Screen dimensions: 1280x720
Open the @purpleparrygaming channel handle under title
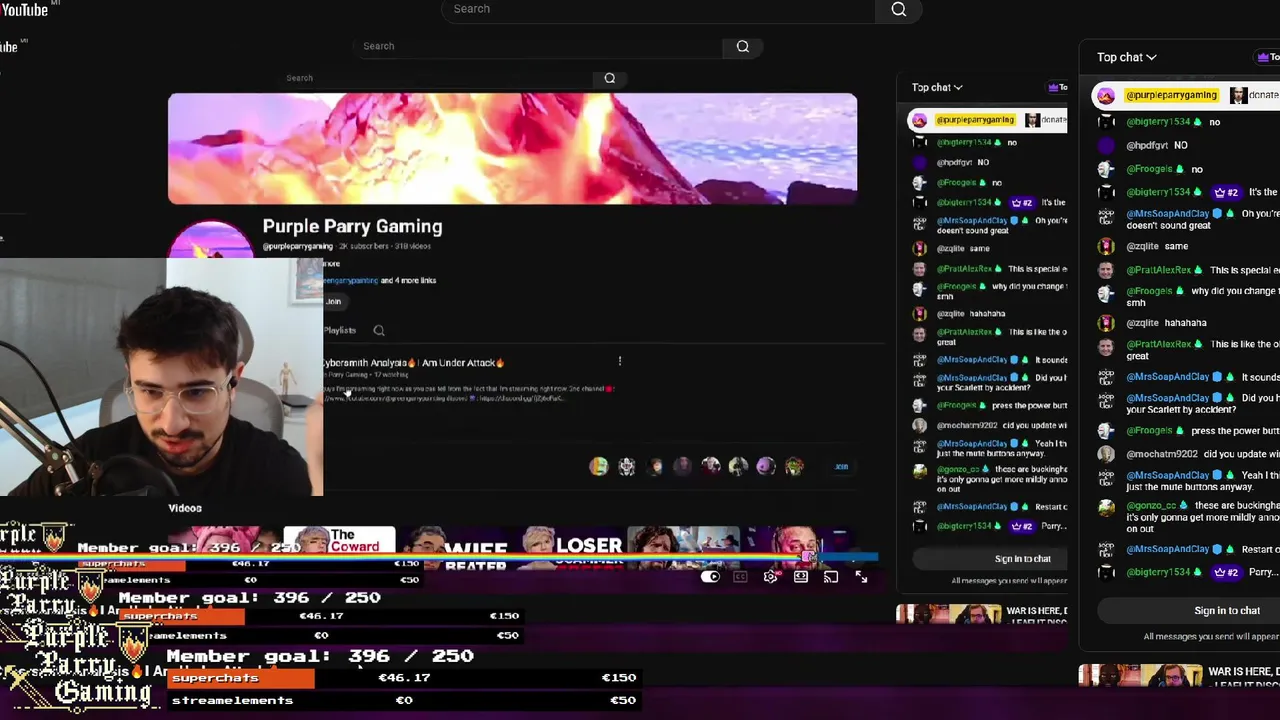point(297,246)
